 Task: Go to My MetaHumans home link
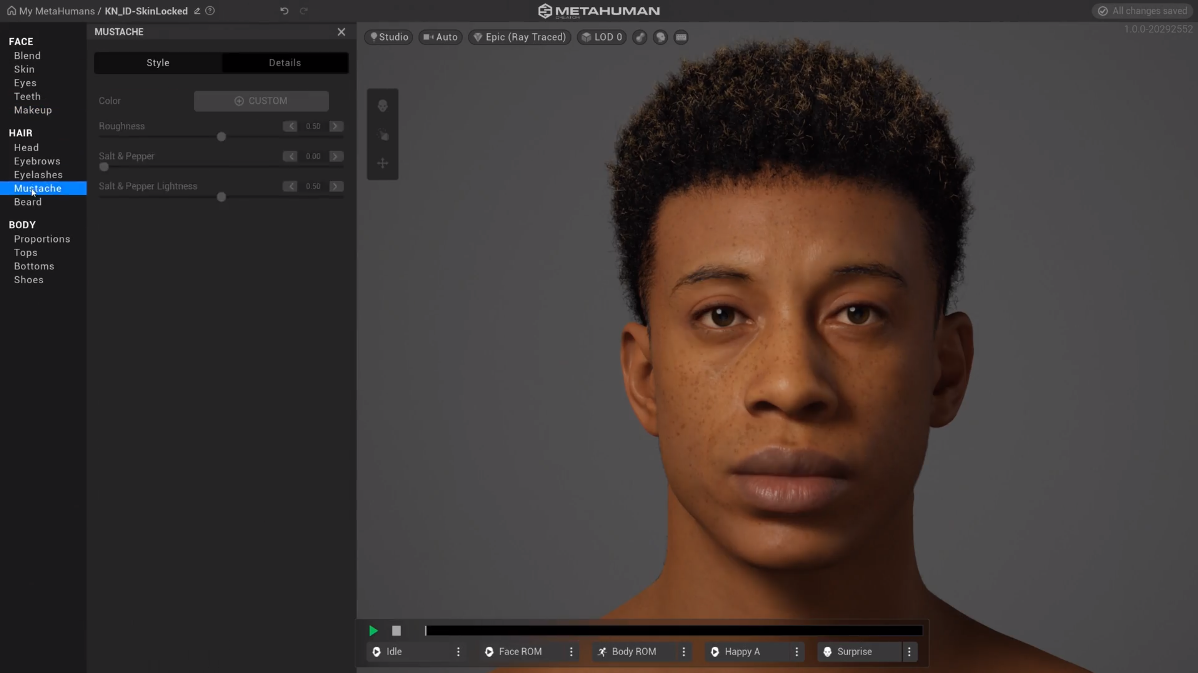coord(50,11)
